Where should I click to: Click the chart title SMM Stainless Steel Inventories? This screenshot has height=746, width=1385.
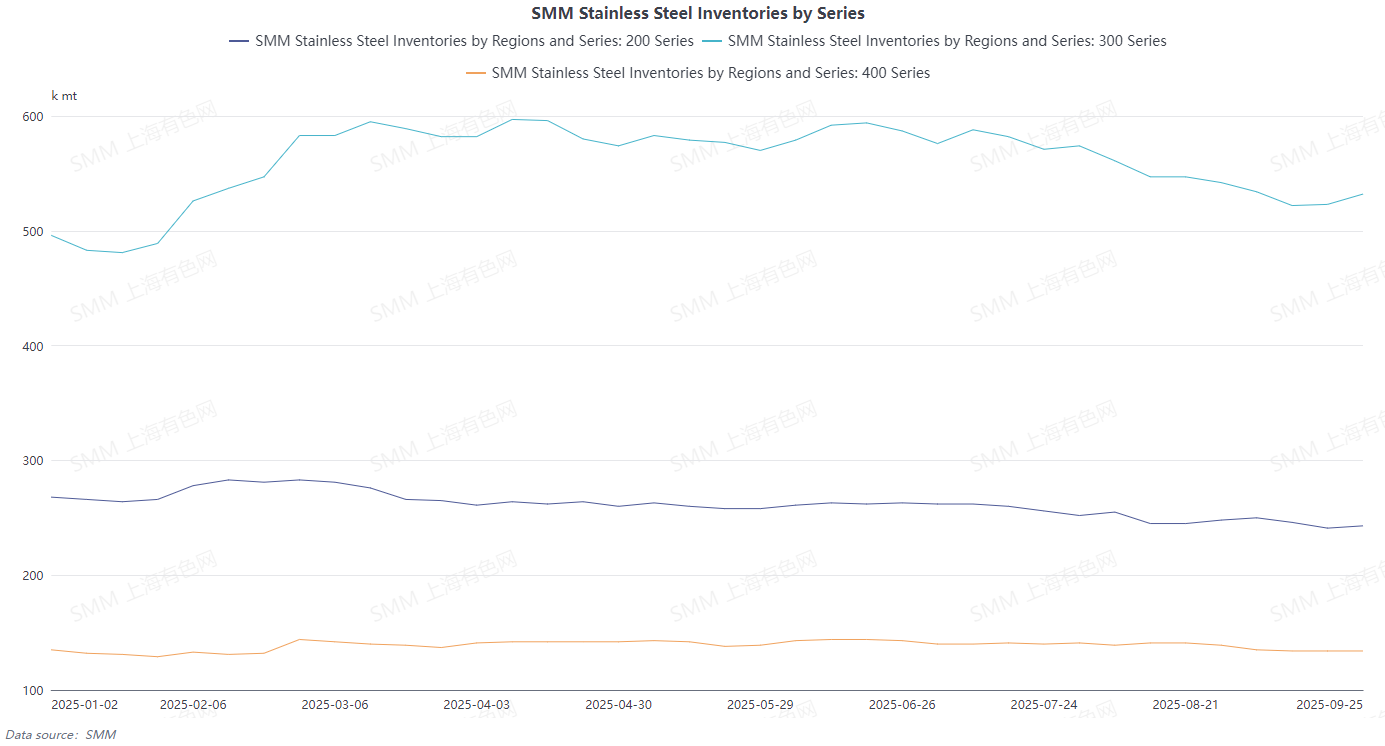click(698, 13)
